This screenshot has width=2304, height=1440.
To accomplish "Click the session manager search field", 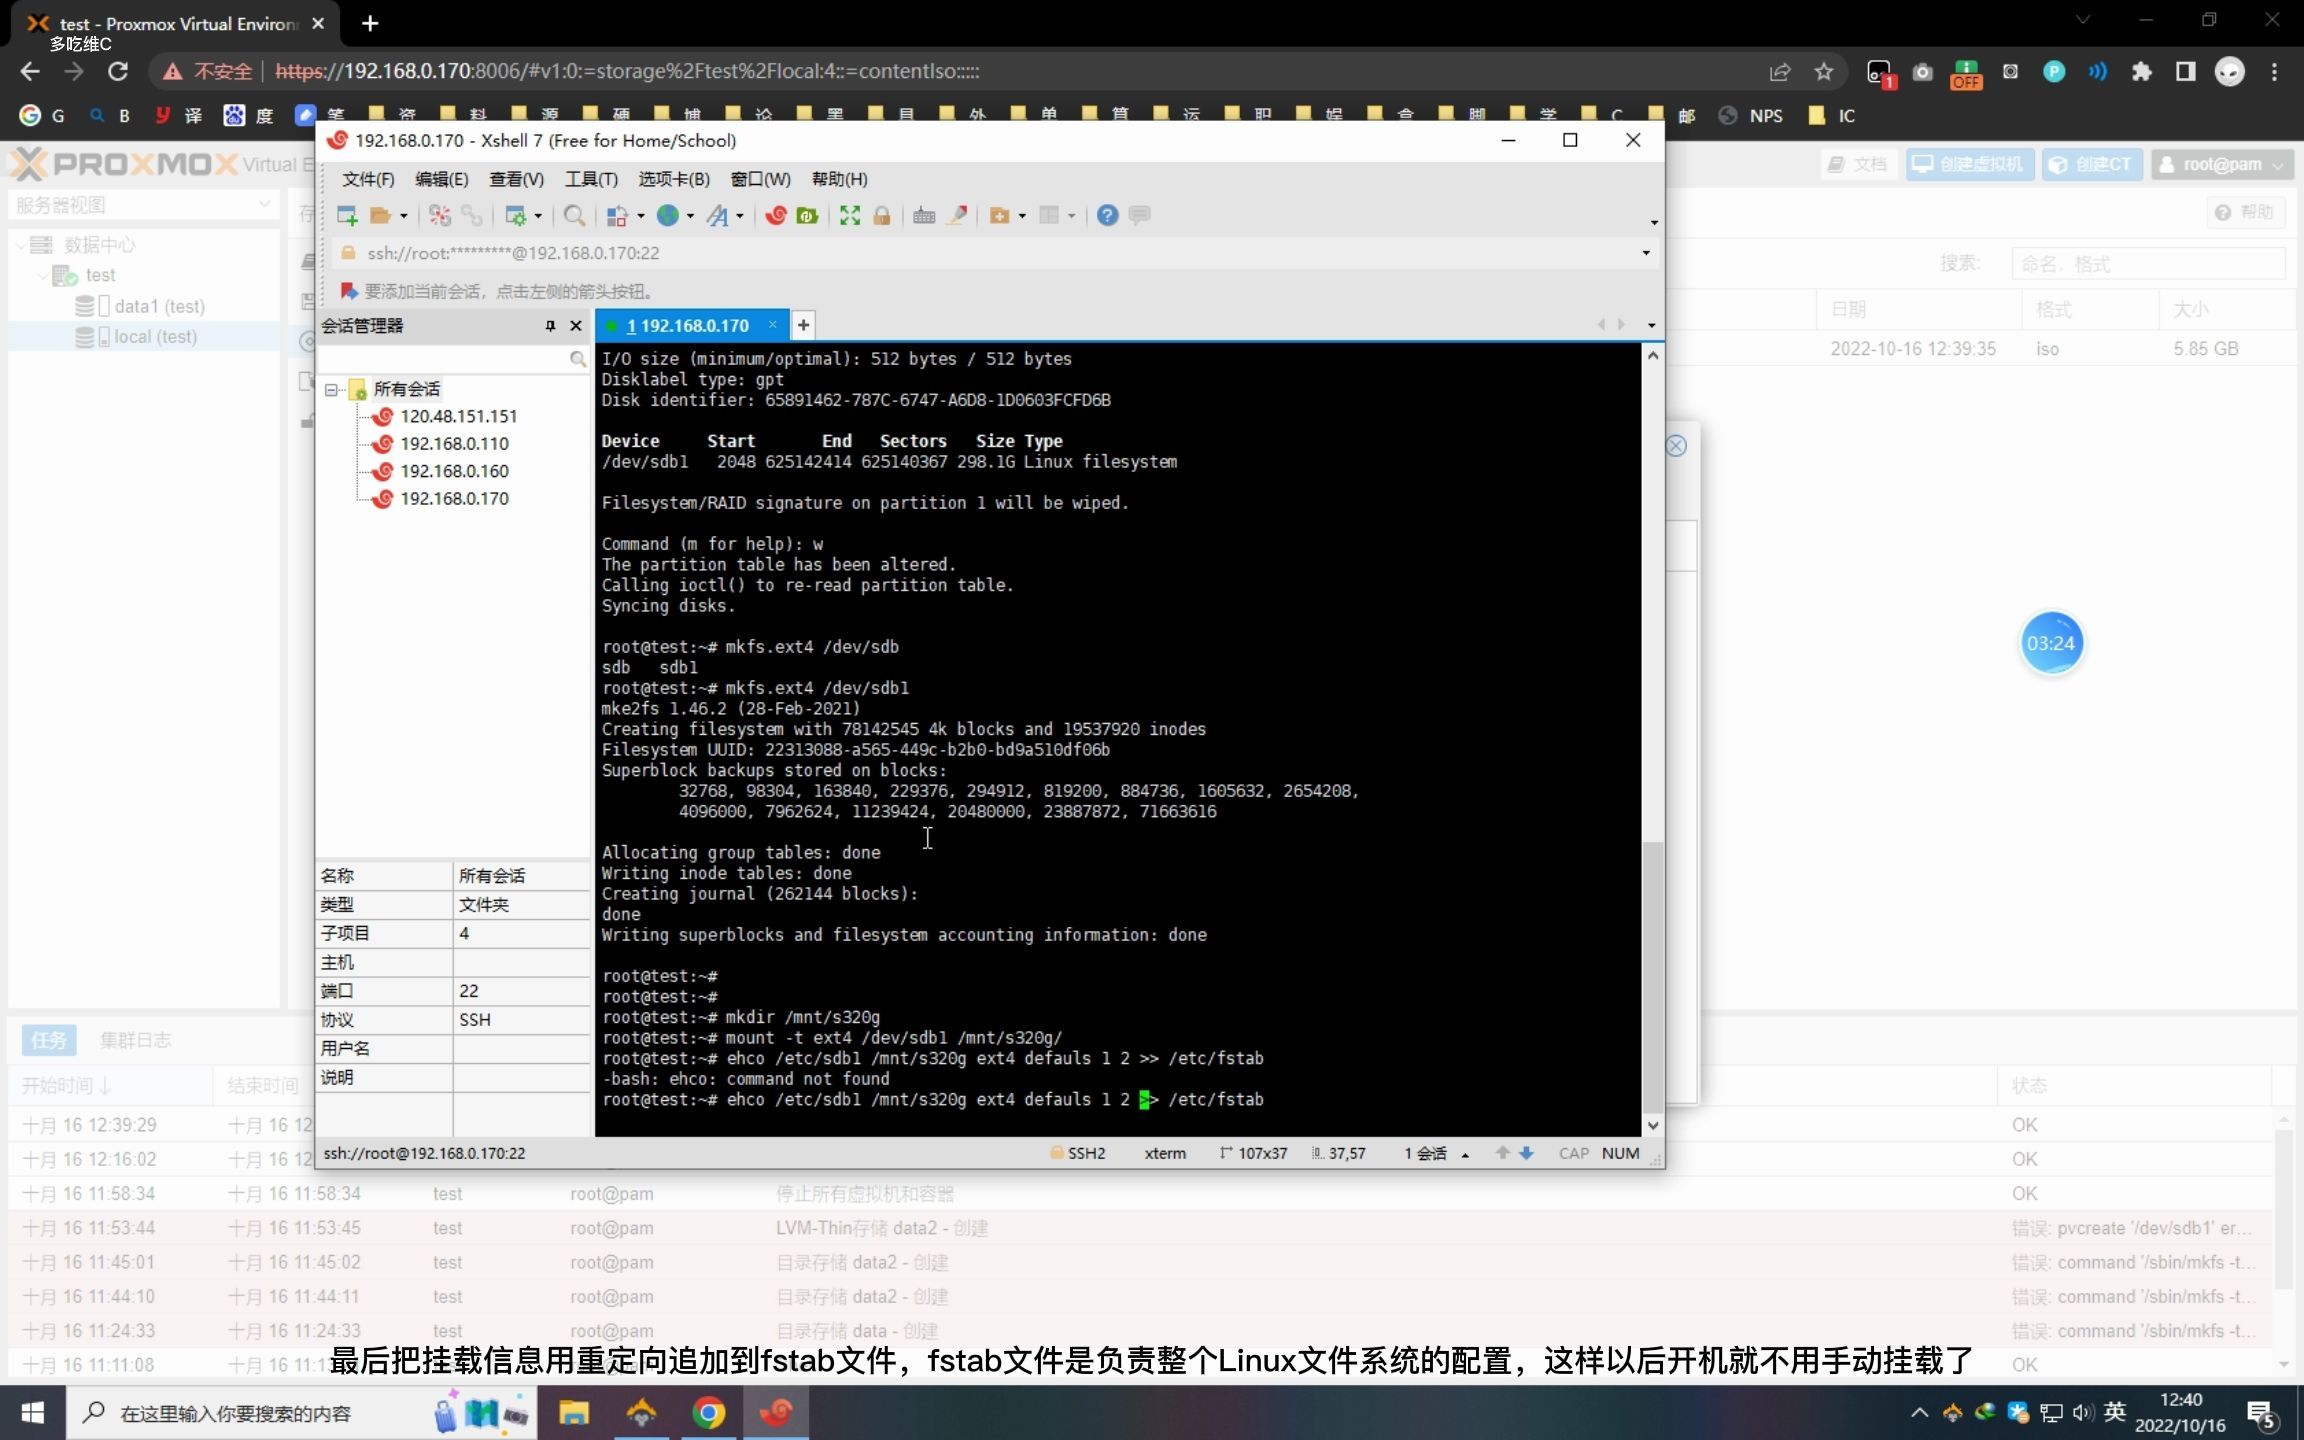I will point(444,358).
